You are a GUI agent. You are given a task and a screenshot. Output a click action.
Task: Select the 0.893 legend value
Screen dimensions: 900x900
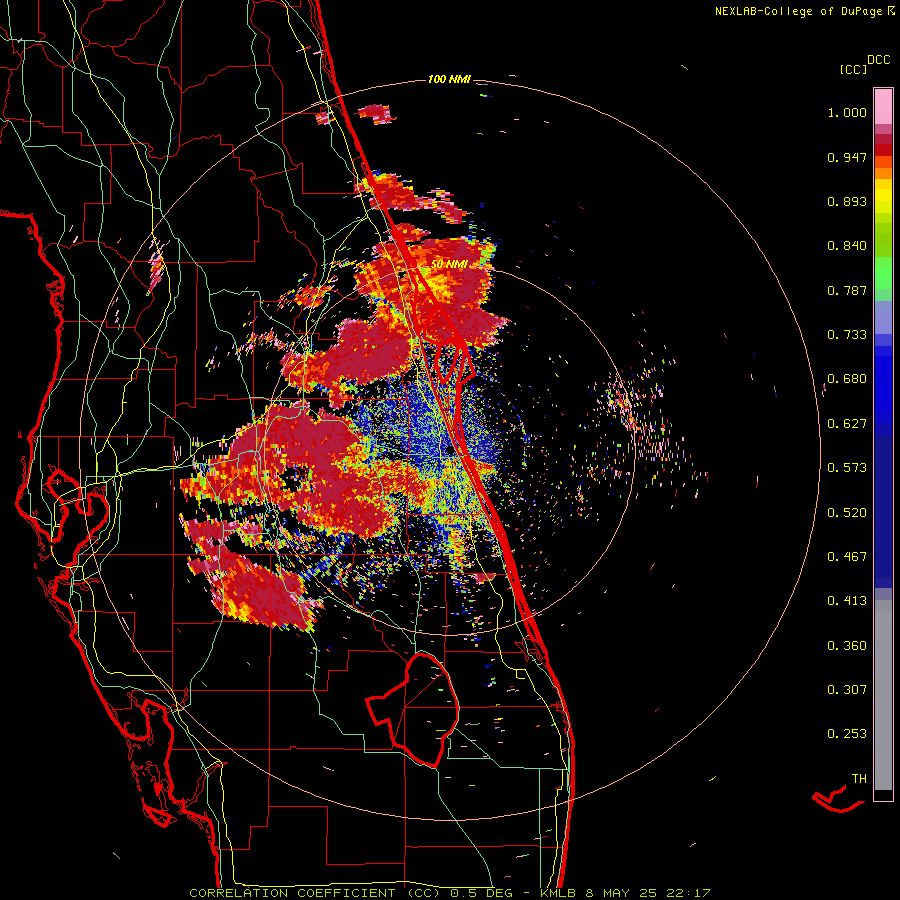click(847, 201)
